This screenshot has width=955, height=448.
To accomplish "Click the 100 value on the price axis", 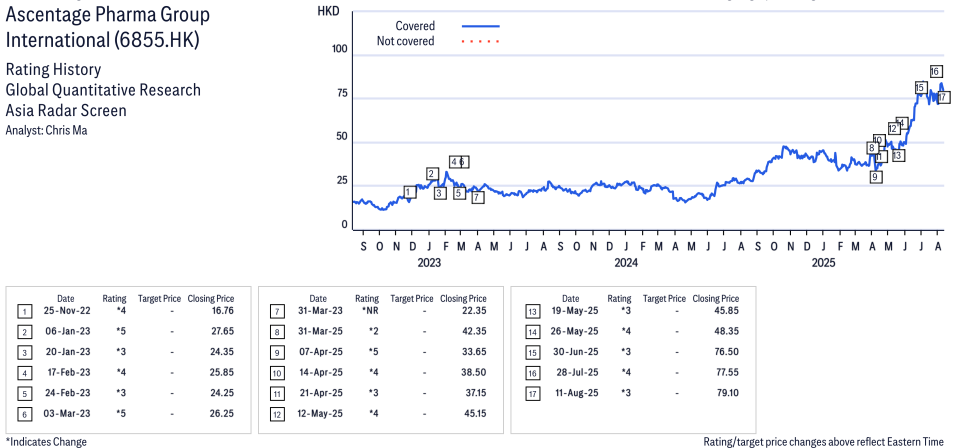I will click(339, 49).
